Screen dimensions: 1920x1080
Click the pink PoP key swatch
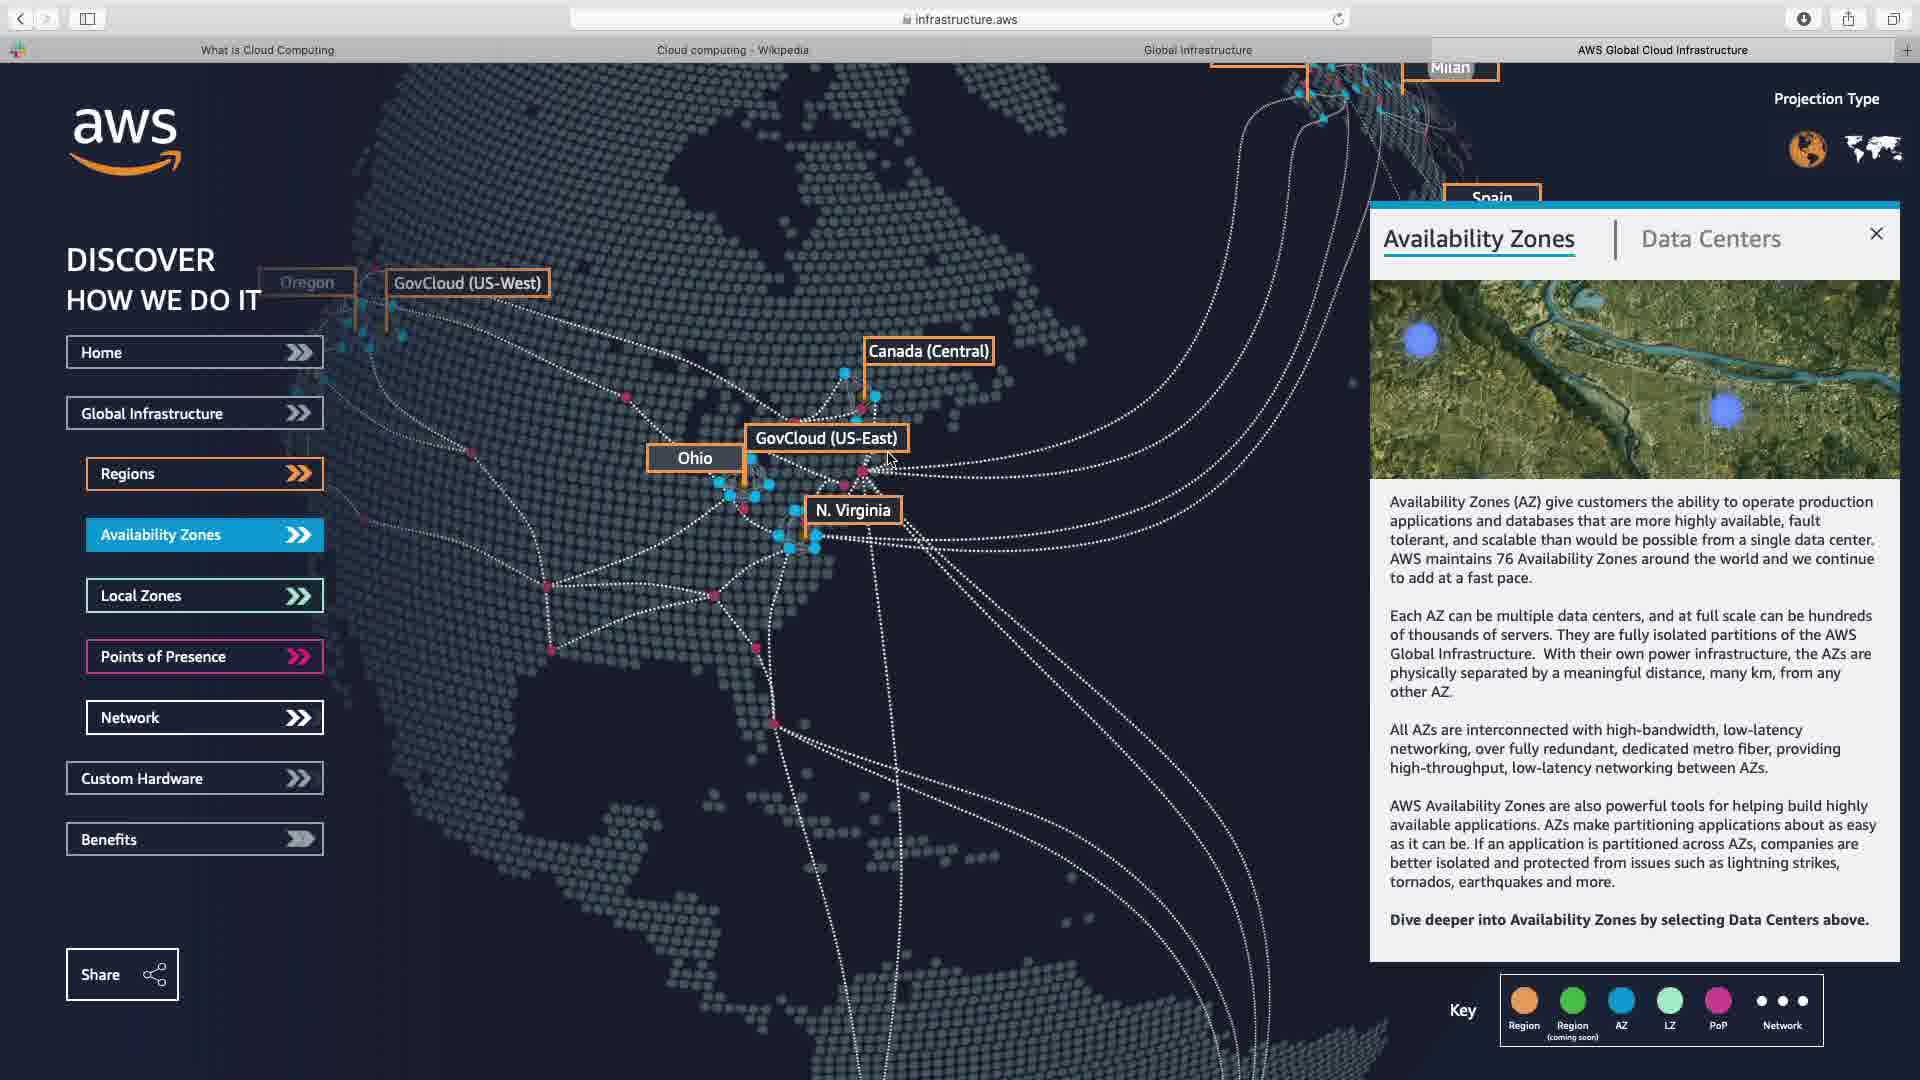click(1718, 1000)
